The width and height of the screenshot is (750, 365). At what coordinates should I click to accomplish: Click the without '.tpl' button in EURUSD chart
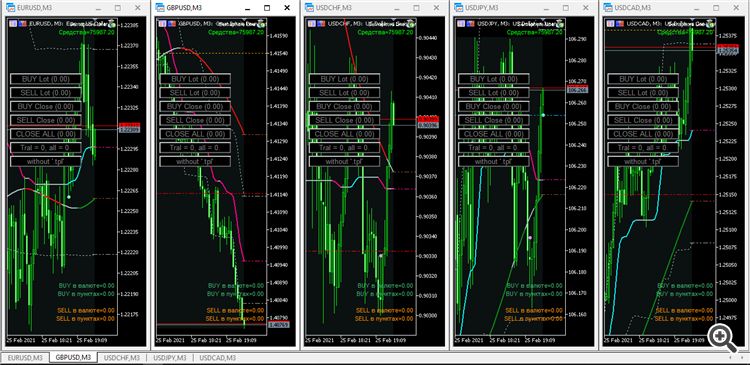click(46, 161)
